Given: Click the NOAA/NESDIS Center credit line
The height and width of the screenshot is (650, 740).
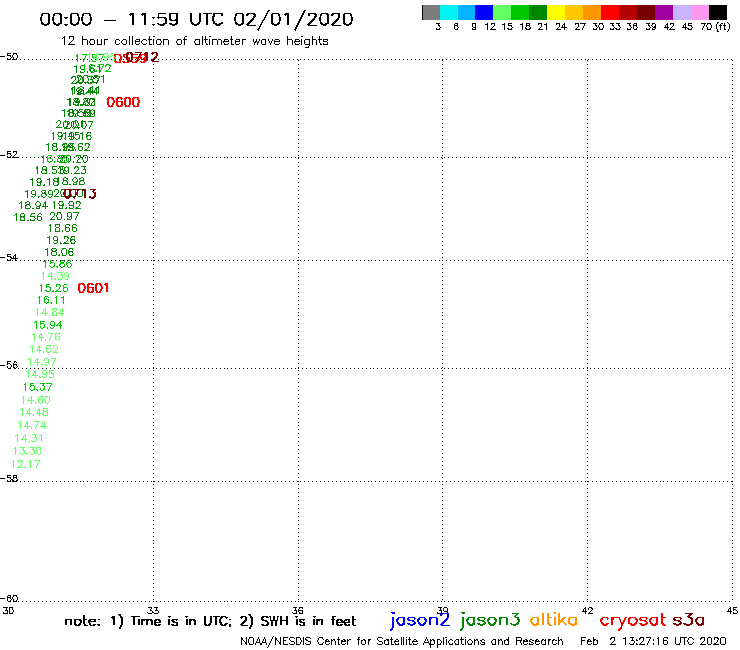Looking at the screenshot, I should 402,641.
